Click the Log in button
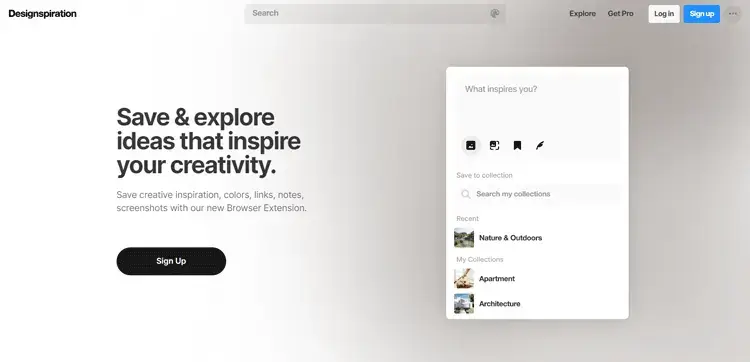 point(664,14)
